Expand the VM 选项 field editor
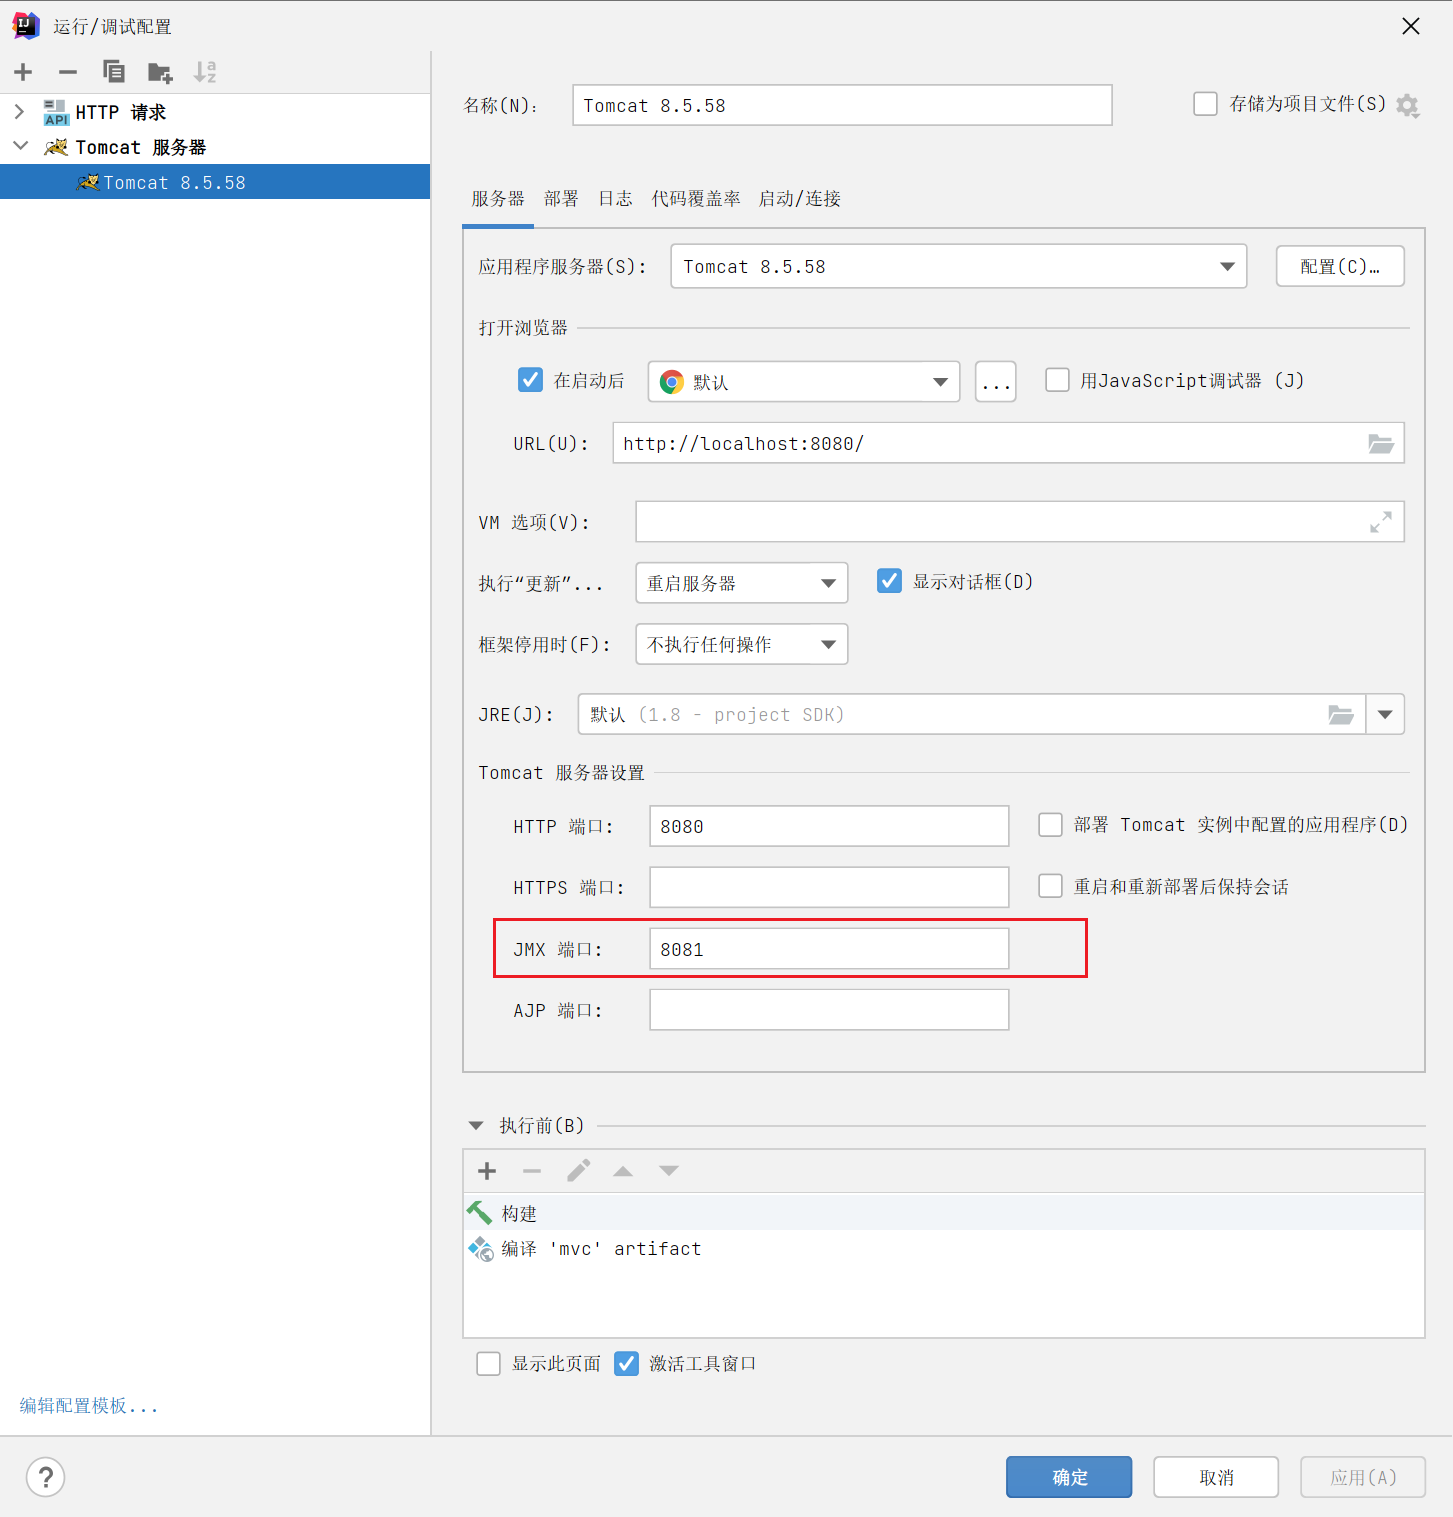The width and height of the screenshot is (1453, 1517). click(x=1381, y=522)
